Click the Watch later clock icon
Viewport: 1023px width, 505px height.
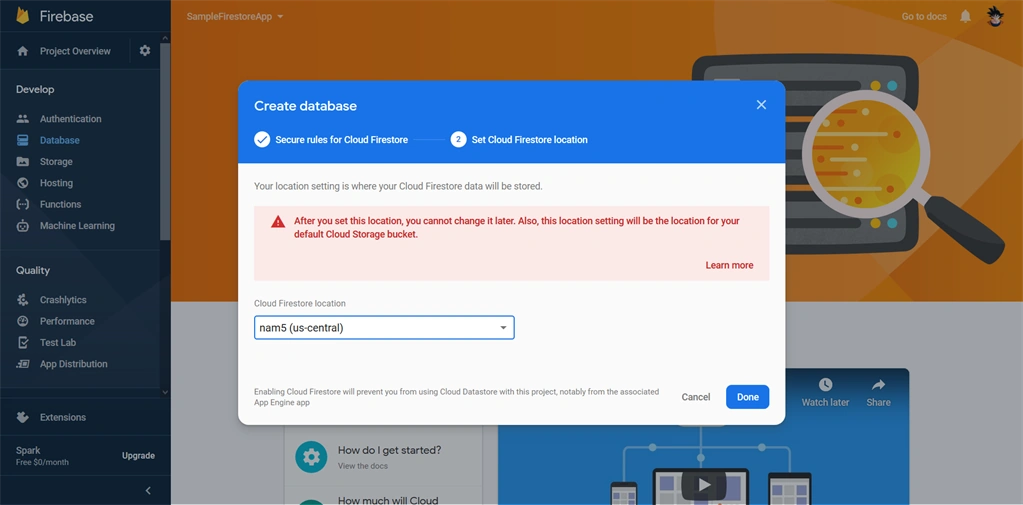tap(825, 384)
